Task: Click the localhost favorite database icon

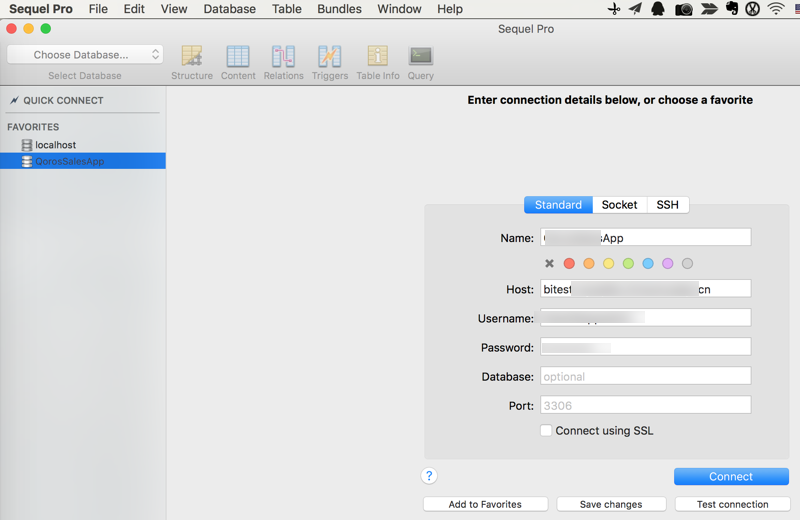Action: coord(27,145)
